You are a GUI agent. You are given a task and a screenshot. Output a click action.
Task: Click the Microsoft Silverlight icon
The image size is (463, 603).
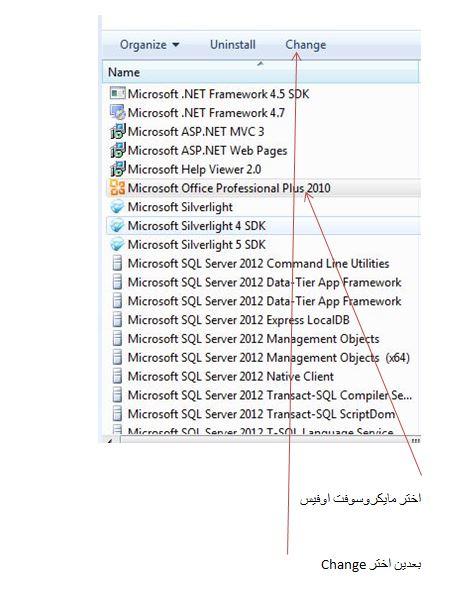pyautogui.click(x=117, y=207)
